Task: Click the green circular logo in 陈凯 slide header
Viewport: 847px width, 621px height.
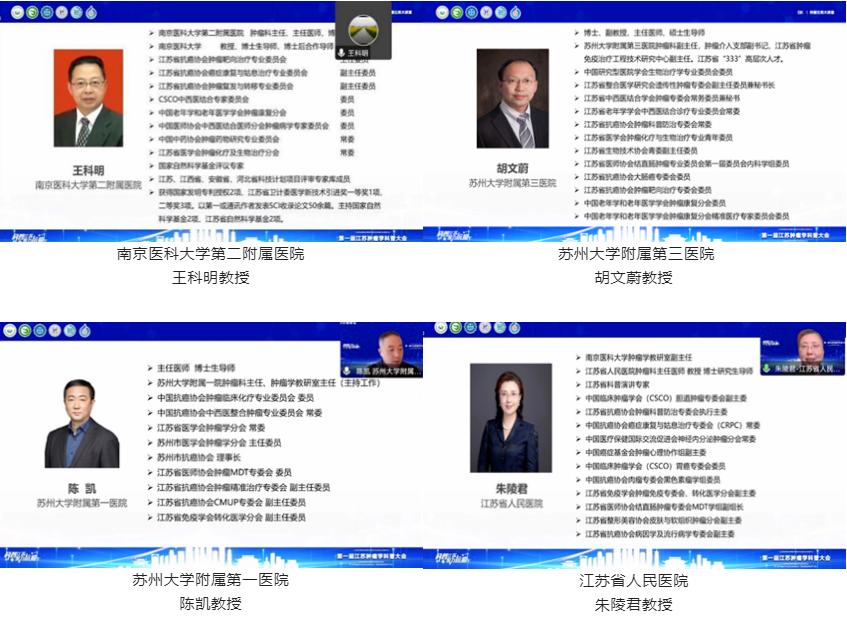Action: click(25, 330)
